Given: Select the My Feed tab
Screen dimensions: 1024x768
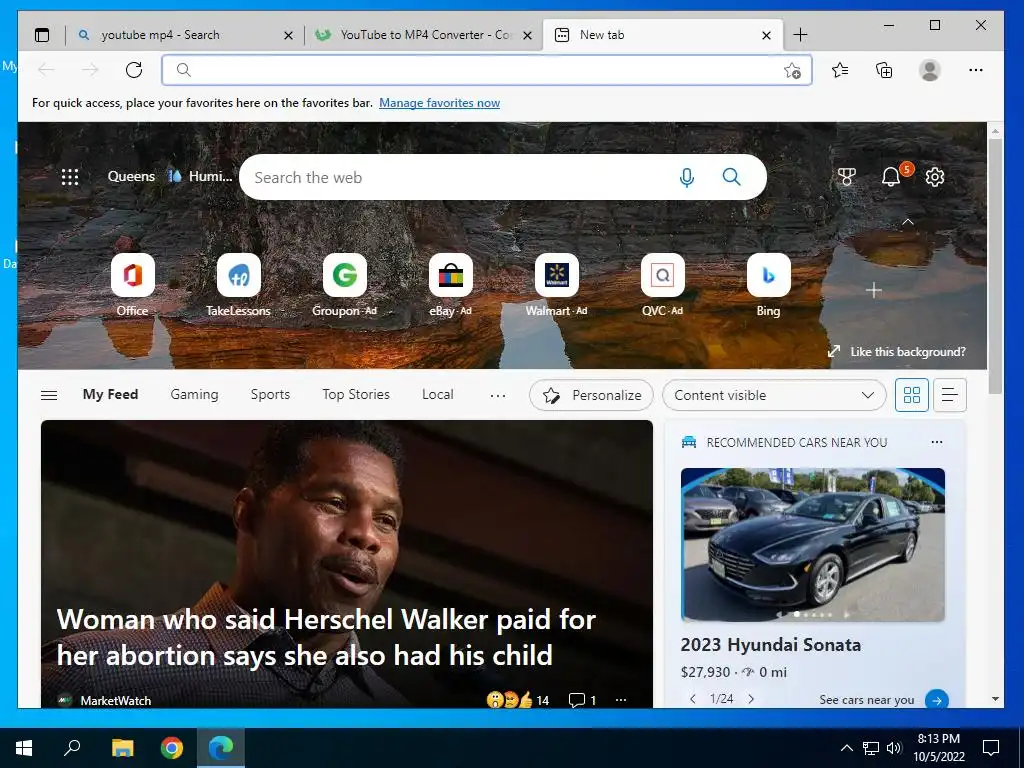Looking at the screenshot, I should [x=110, y=394].
